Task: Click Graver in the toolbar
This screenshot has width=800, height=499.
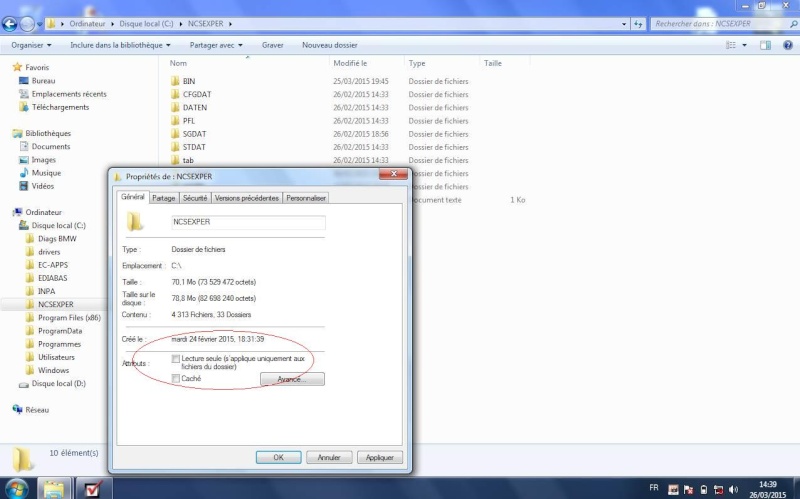Action: [x=272, y=45]
